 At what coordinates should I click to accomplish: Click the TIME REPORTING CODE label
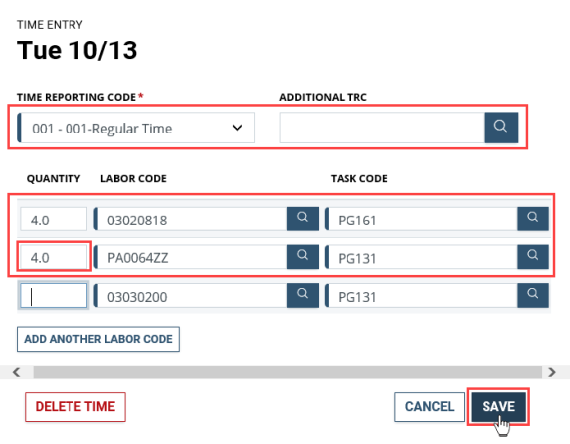(x=76, y=97)
